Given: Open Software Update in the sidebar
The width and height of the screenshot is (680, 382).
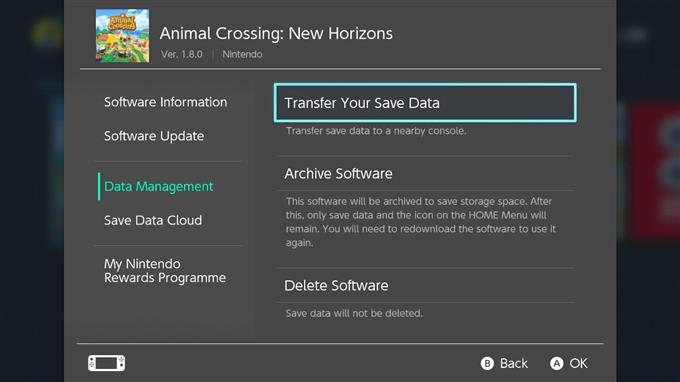Looking at the screenshot, I should tap(154, 136).
